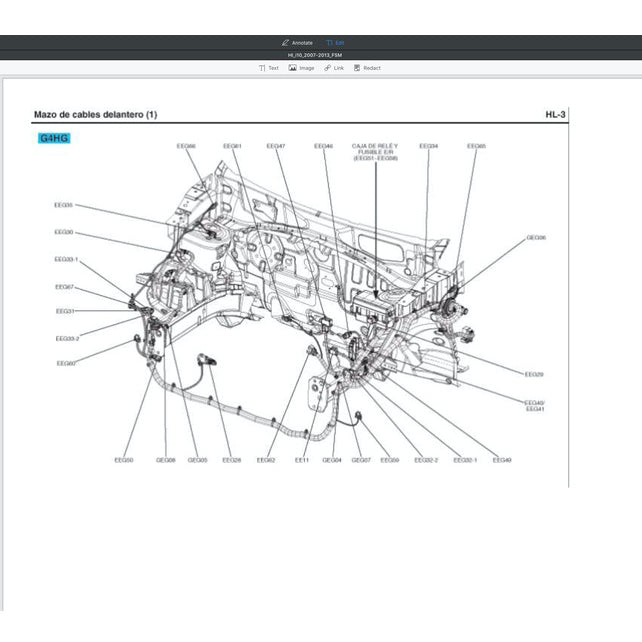Select the EEG33-1 label on left side
The height and width of the screenshot is (642, 642).
tap(66, 259)
